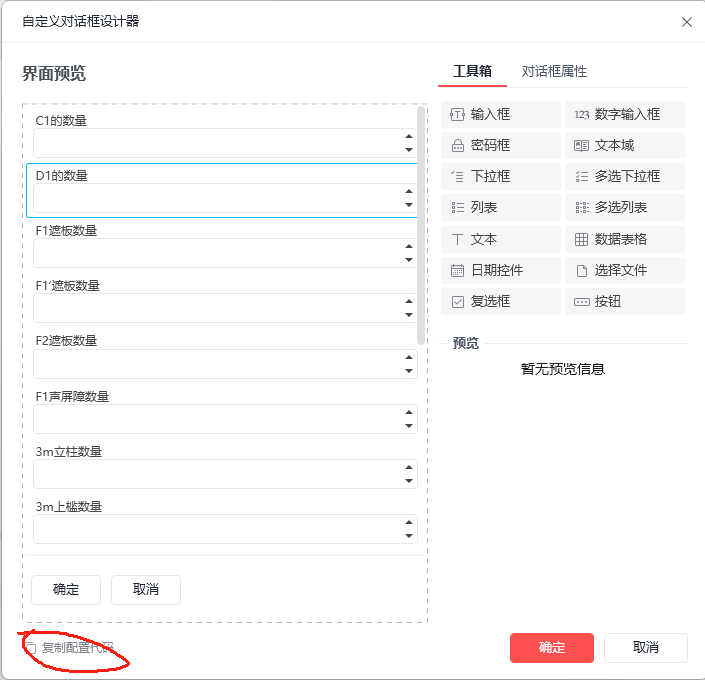Select the 日期控件 calendar icon
Screen dimensions: 705x680
pyautogui.click(x=457, y=270)
